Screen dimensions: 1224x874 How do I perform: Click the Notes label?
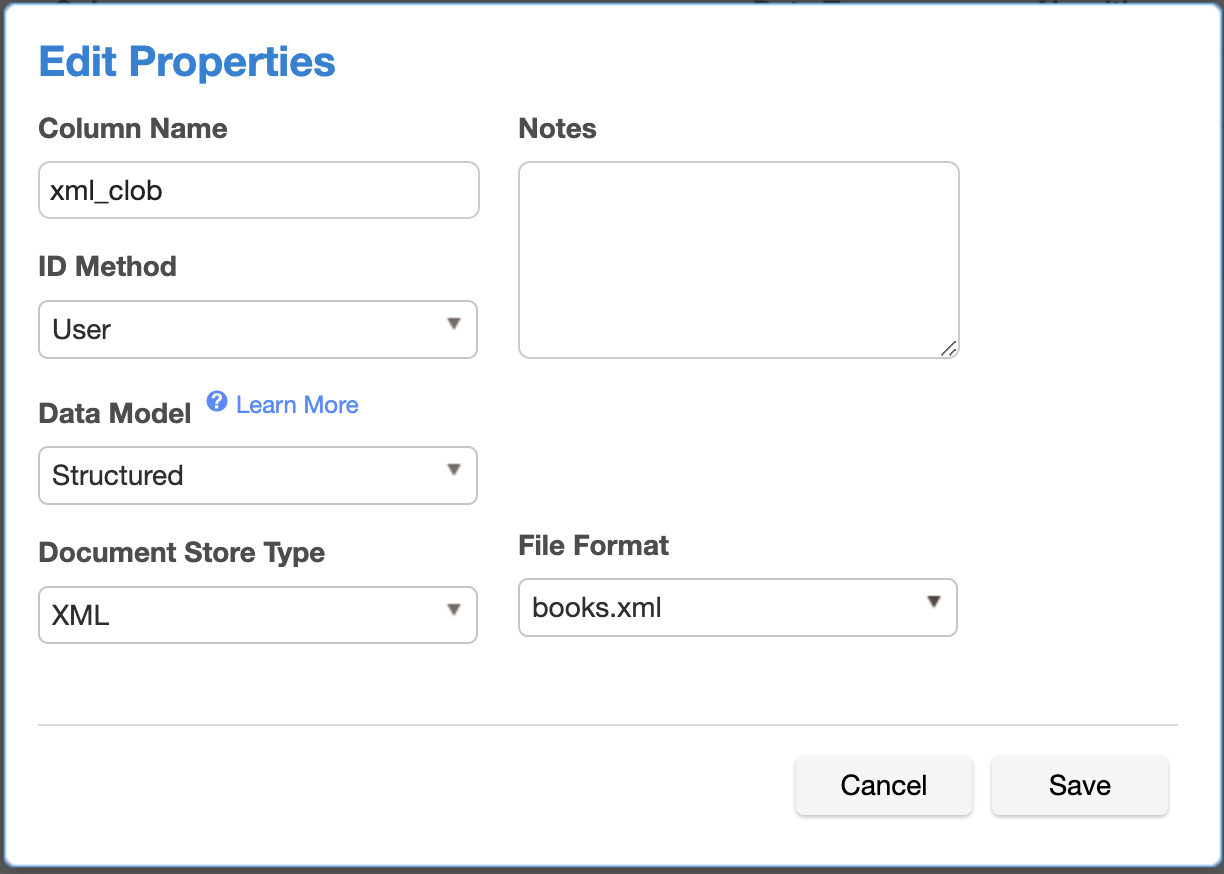point(557,129)
